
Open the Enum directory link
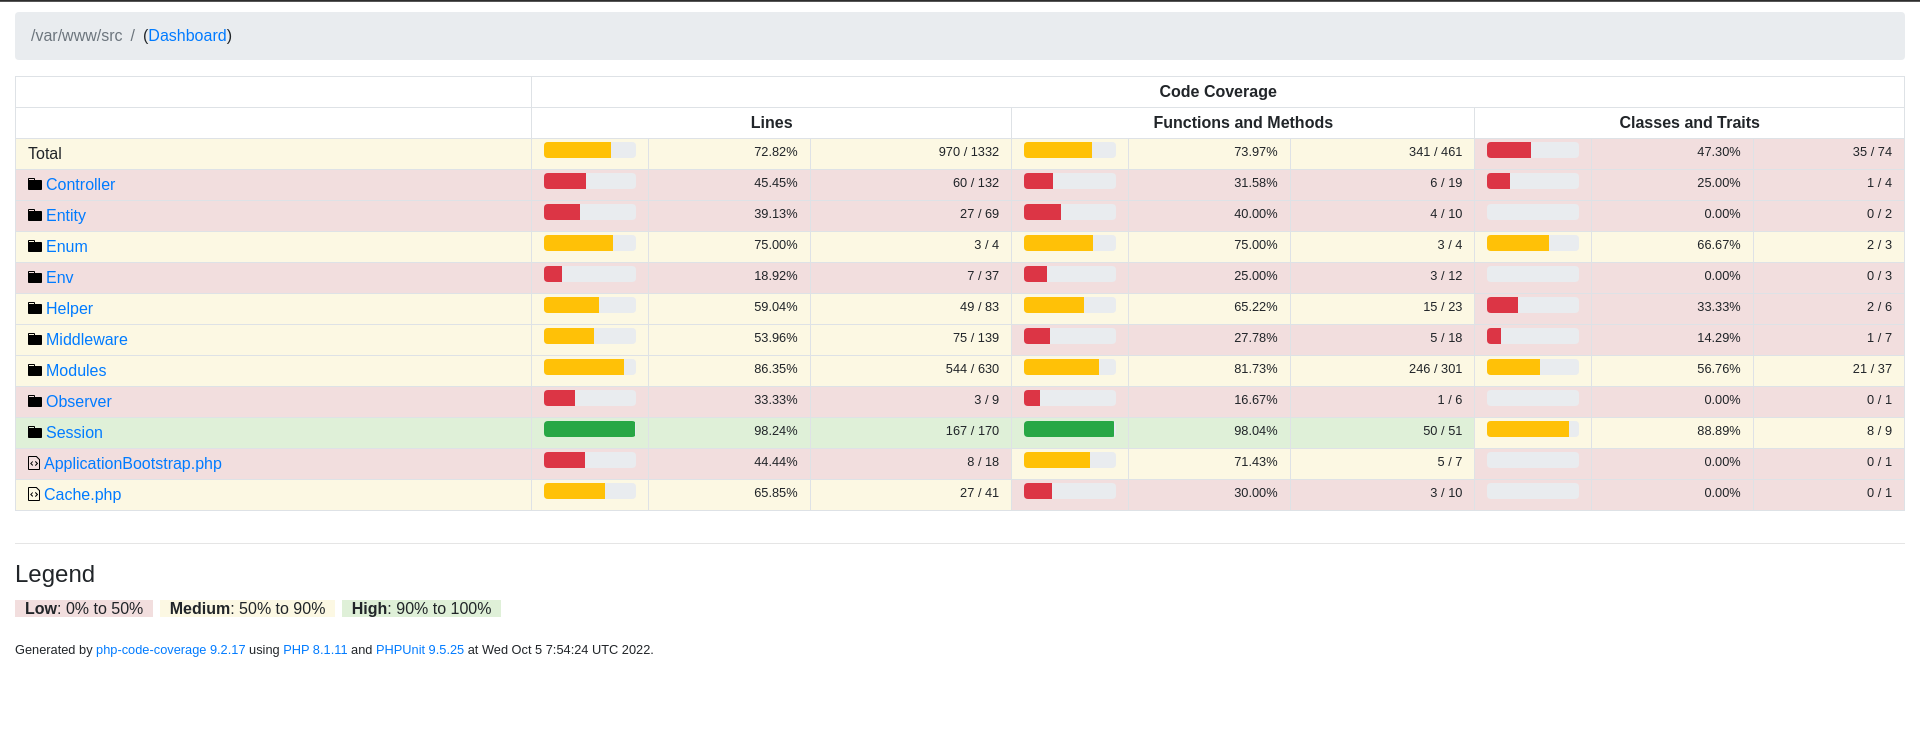coord(67,247)
